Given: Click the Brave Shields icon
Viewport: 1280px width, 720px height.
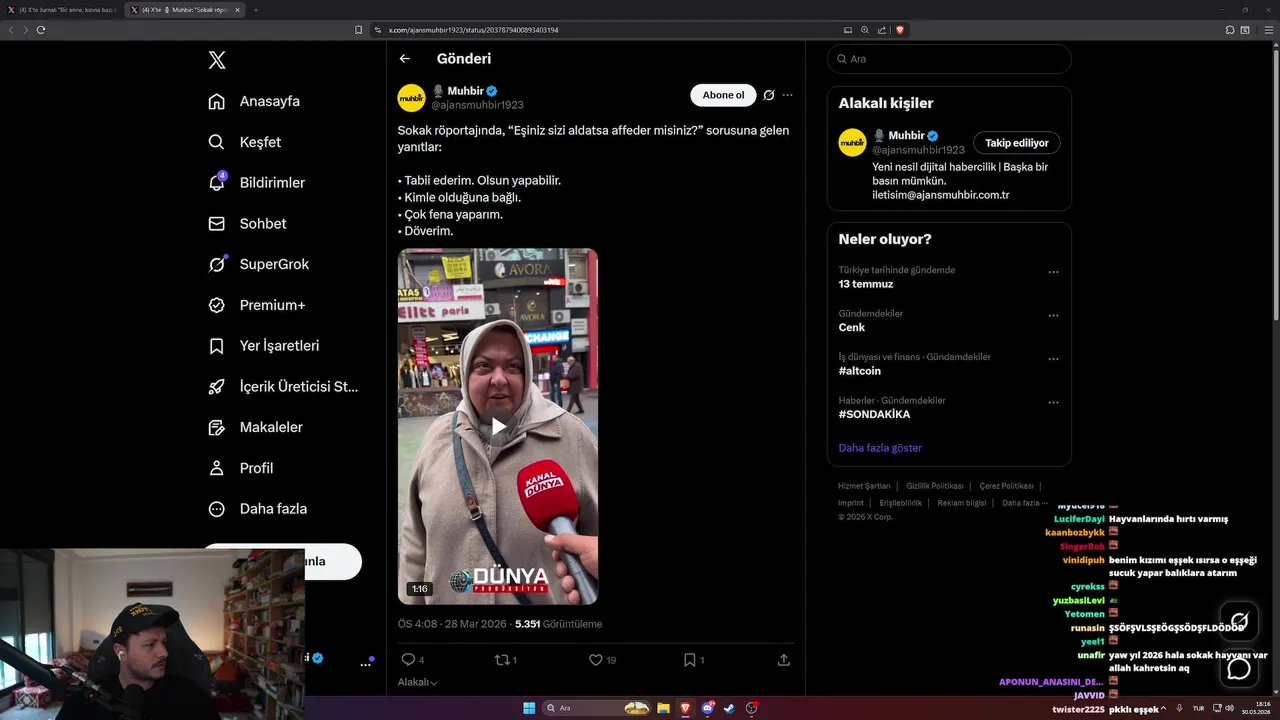Looking at the screenshot, I should click(x=900, y=30).
